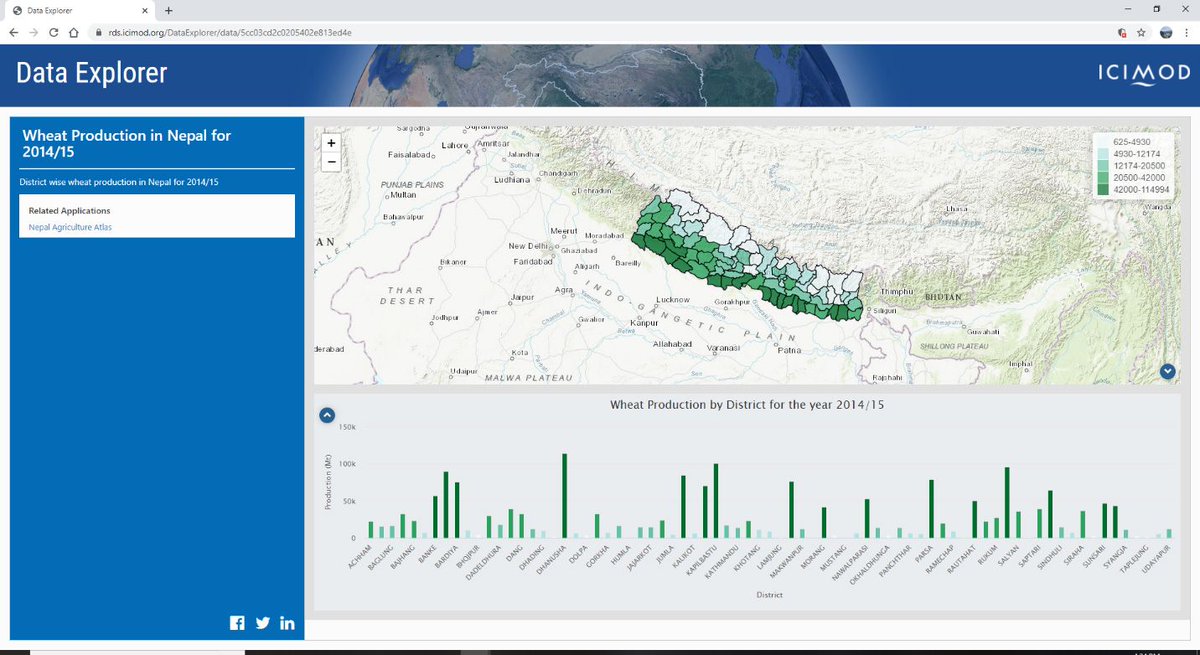The width and height of the screenshot is (1200, 655).
Task: Zoom out the map with minus button
Action: click(x=331, y=161)
